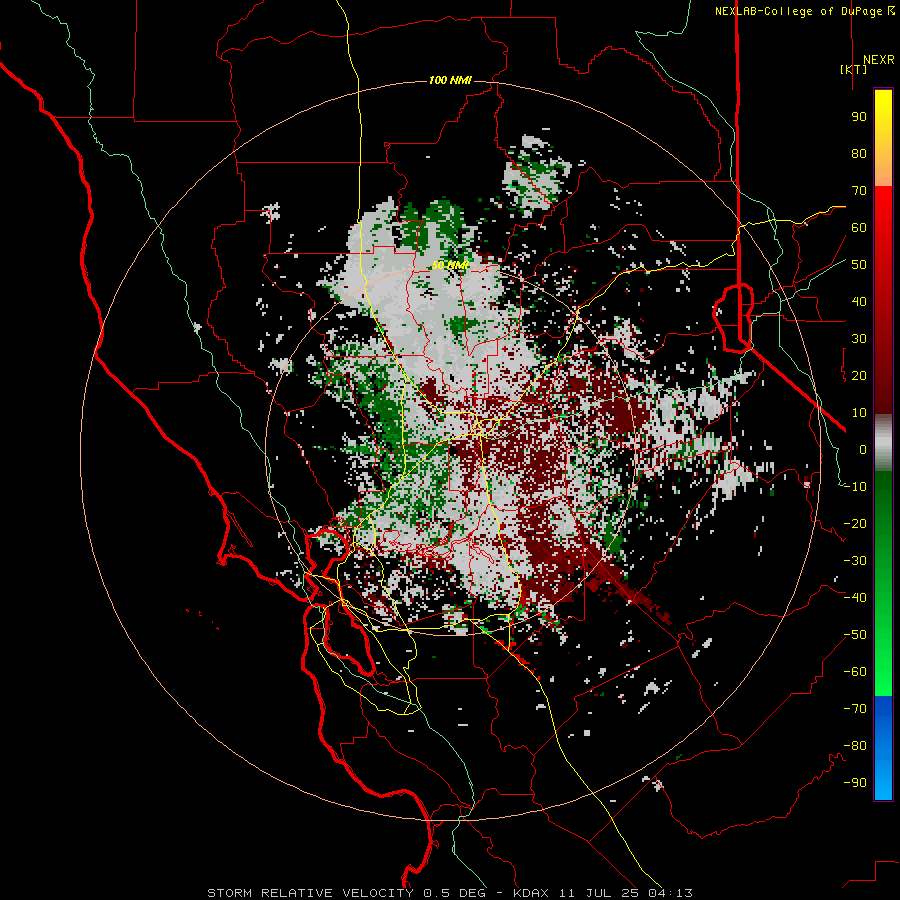Screen dimensions: 900x900
Task: Click the 0 value on velocity scale
Action: coord(863,450)
